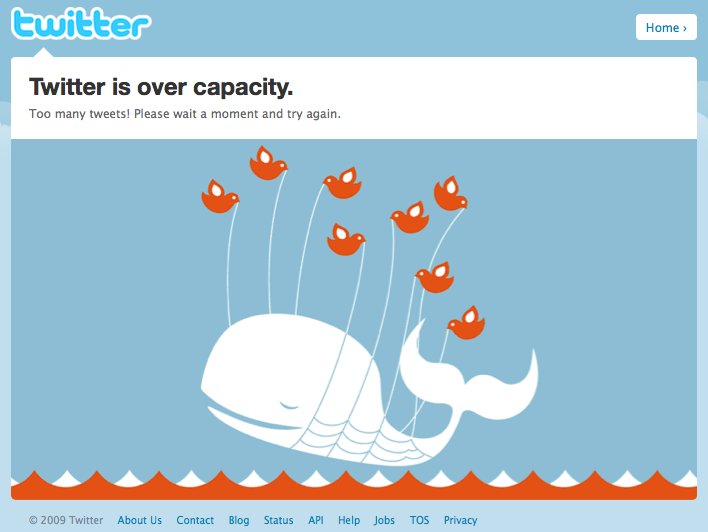The image size is (708, 532).
Task: Click the whale's closed eye
Action: click(289, 405)
